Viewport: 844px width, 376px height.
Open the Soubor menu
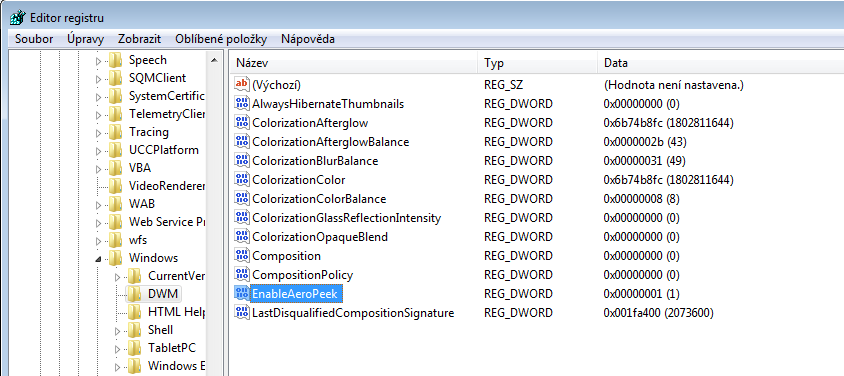tap(34, 39)
